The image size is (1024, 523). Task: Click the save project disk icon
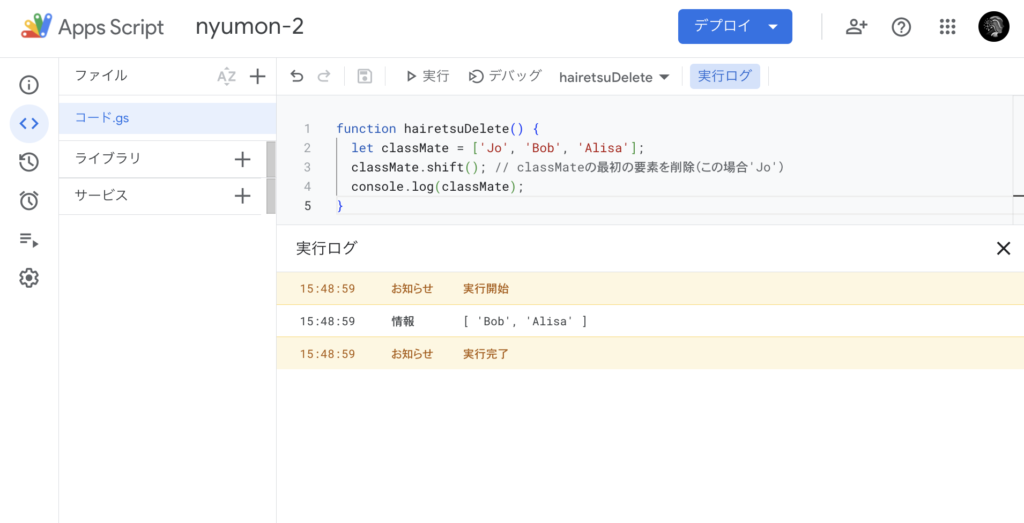pos(365,76)
